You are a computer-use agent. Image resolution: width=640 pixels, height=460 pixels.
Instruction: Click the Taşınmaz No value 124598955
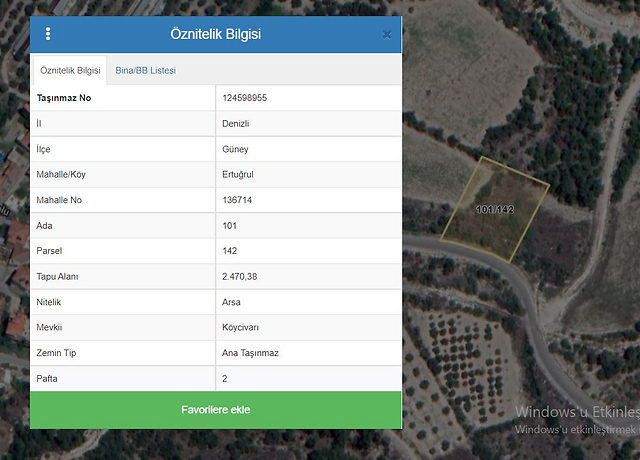[x=244, y=98]
